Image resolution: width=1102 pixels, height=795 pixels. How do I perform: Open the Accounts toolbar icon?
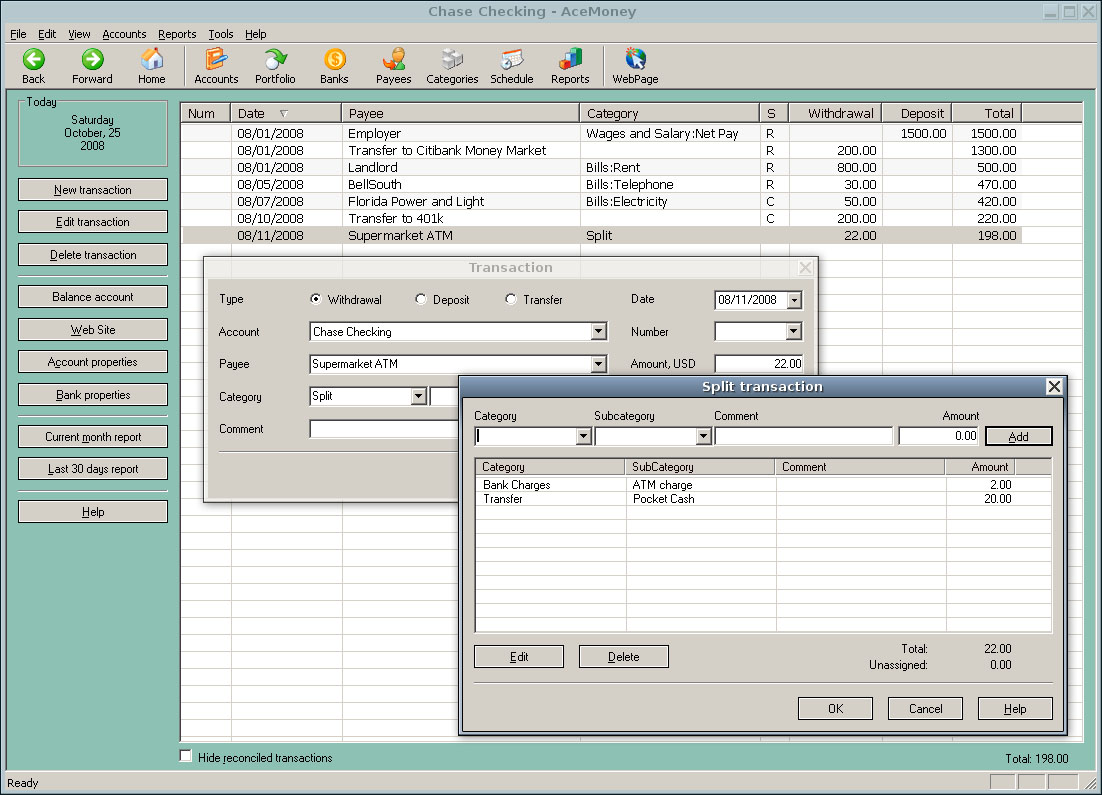pos(216,66)
